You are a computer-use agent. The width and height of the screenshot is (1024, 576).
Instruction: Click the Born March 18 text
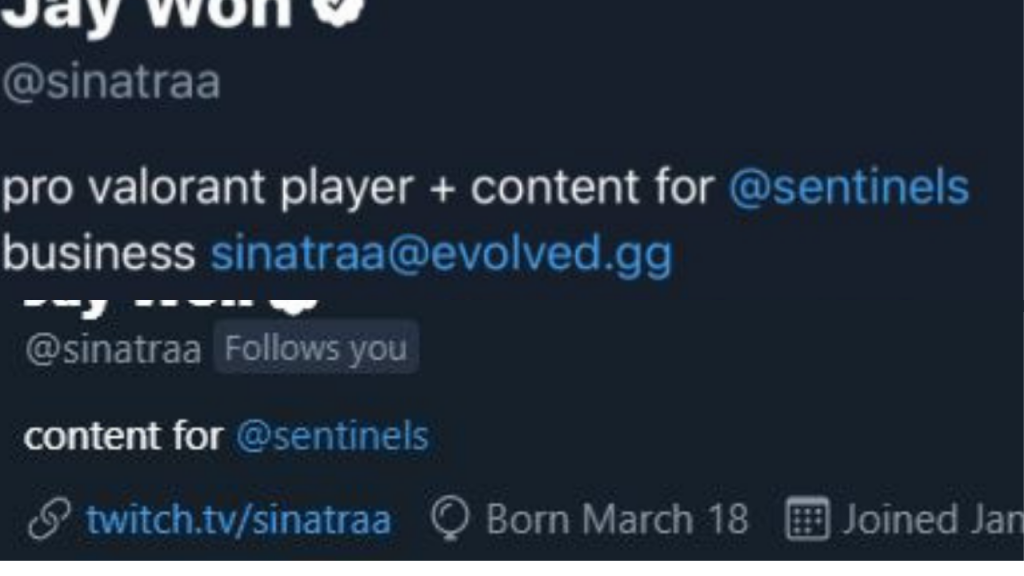click(616, 520)
